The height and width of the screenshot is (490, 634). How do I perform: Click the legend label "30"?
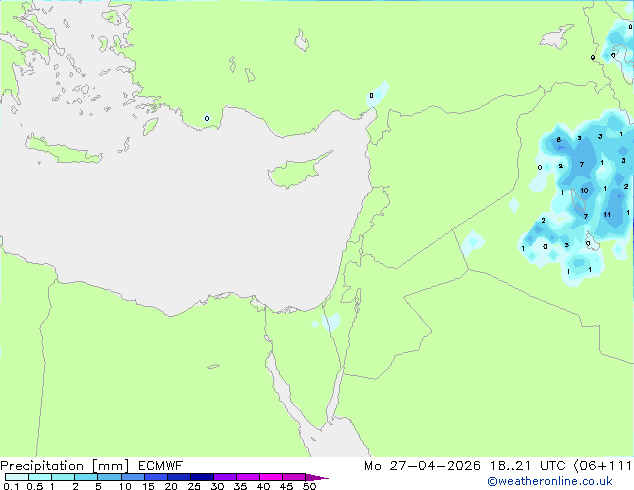217,486
